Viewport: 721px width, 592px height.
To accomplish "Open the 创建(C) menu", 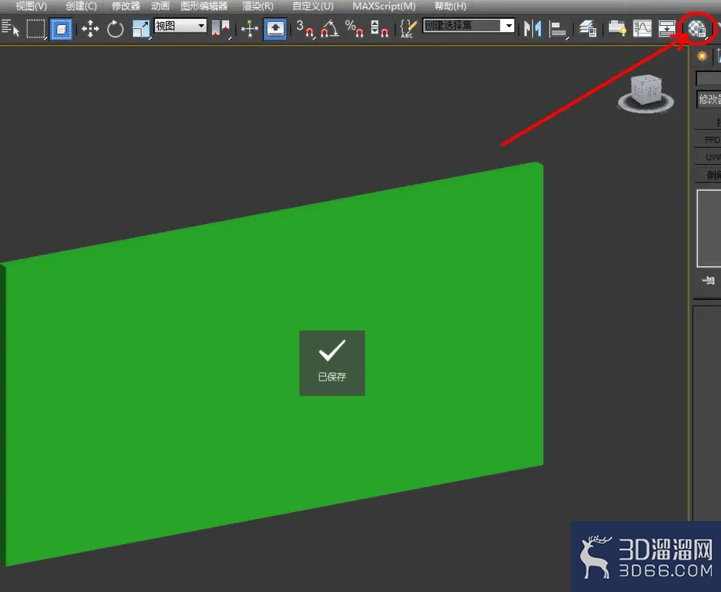I will coord(81,6).
